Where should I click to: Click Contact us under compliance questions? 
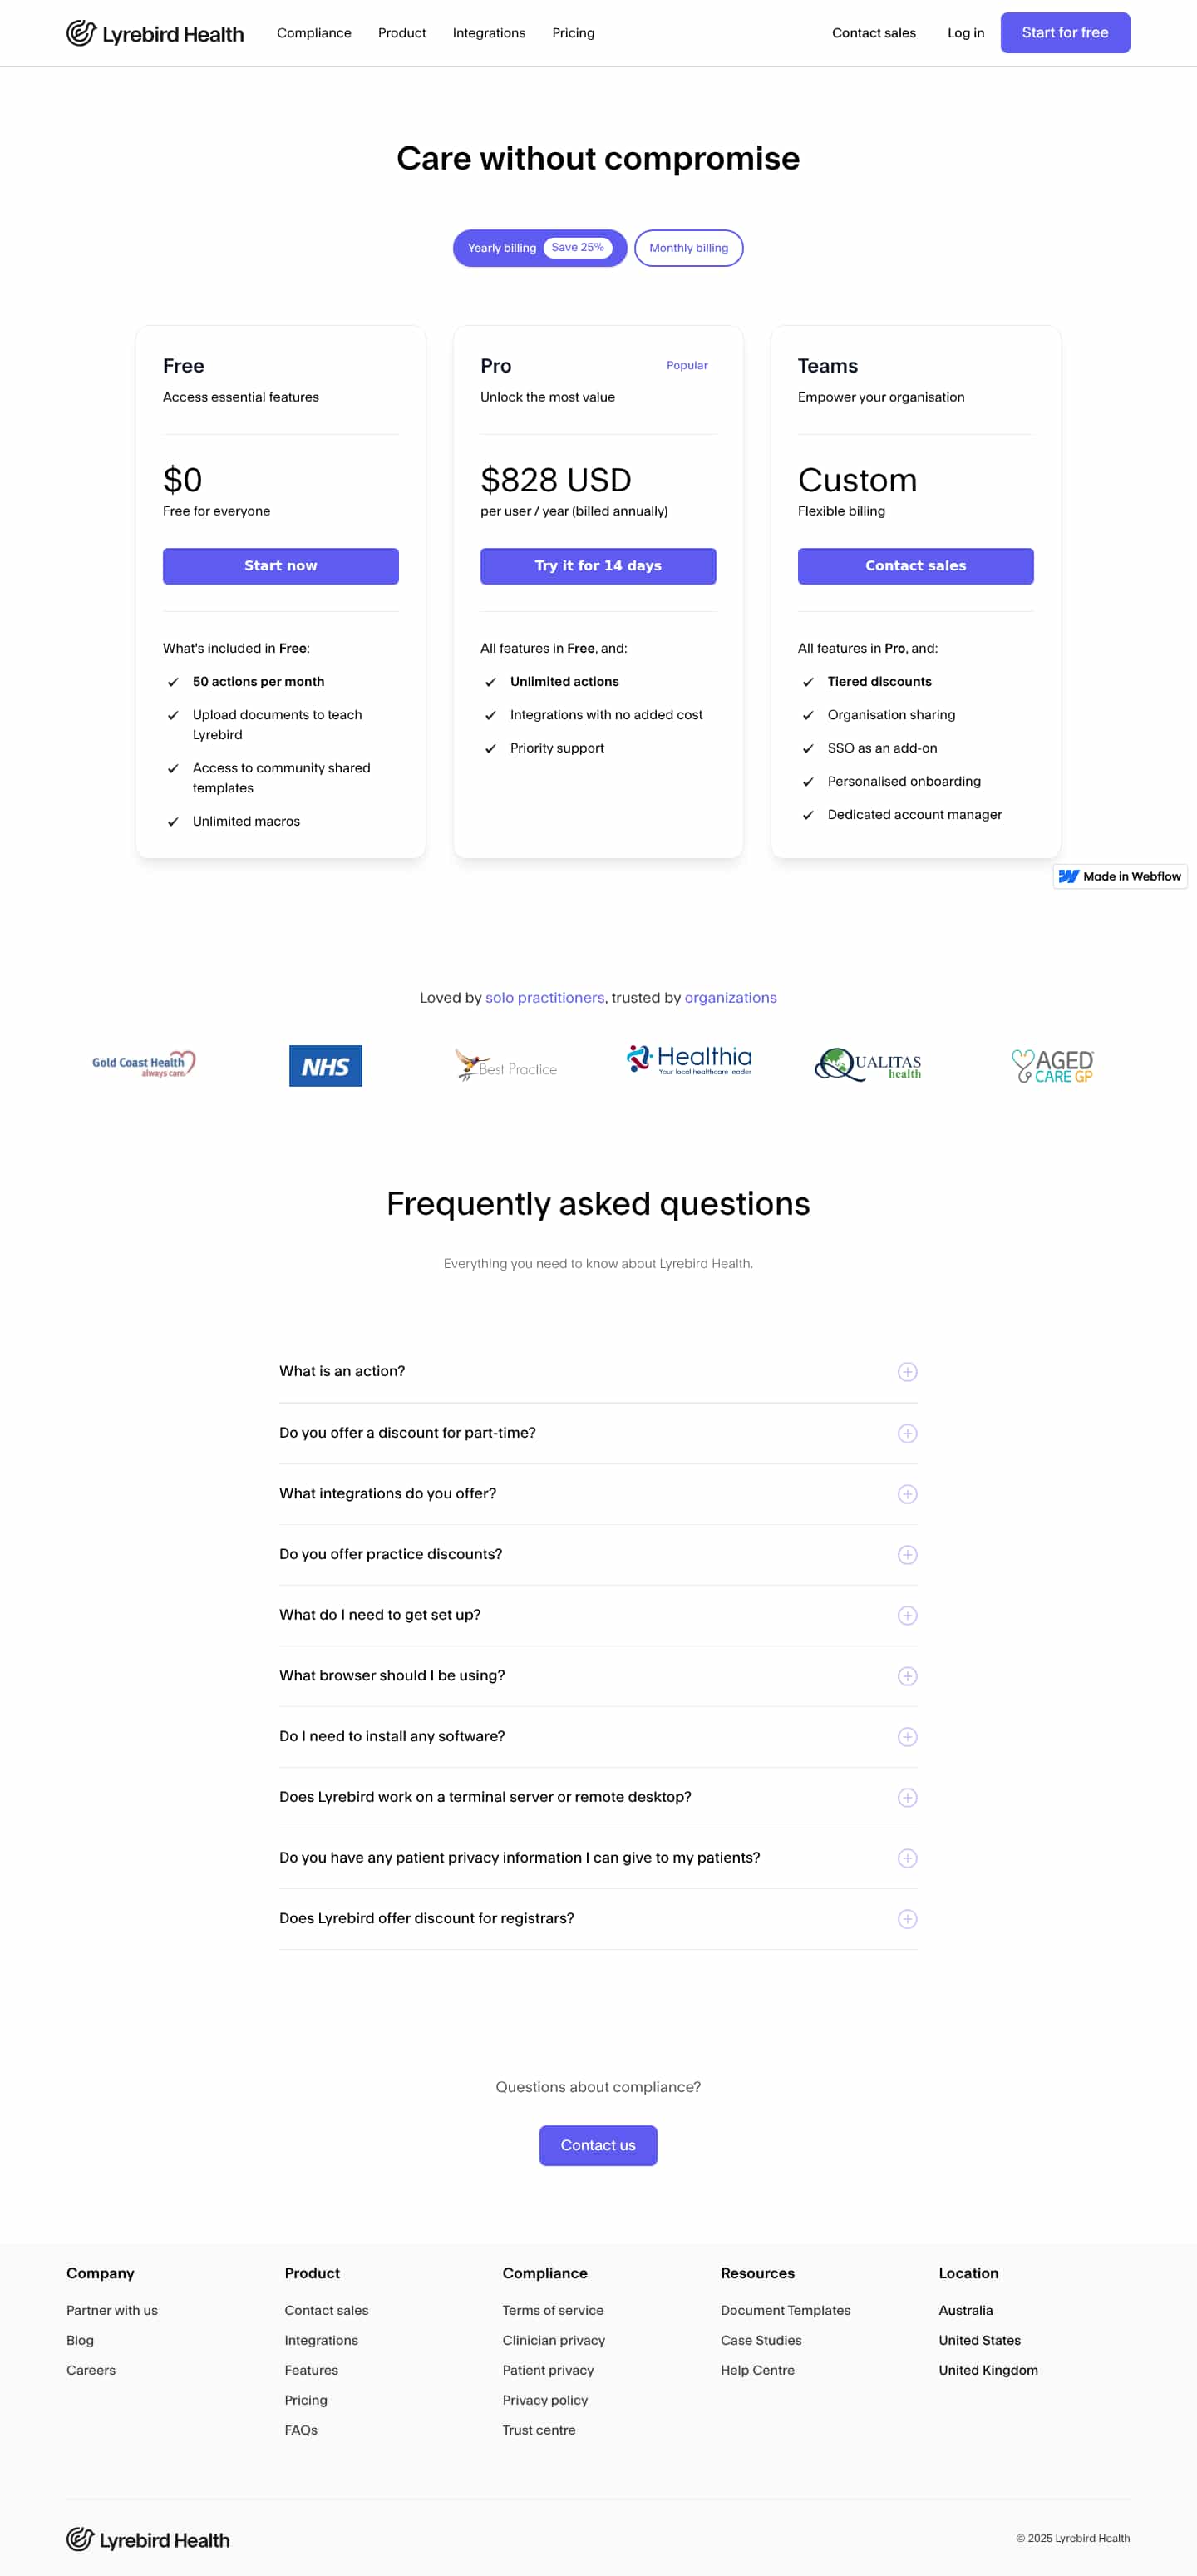click(x=598, y=2145)
